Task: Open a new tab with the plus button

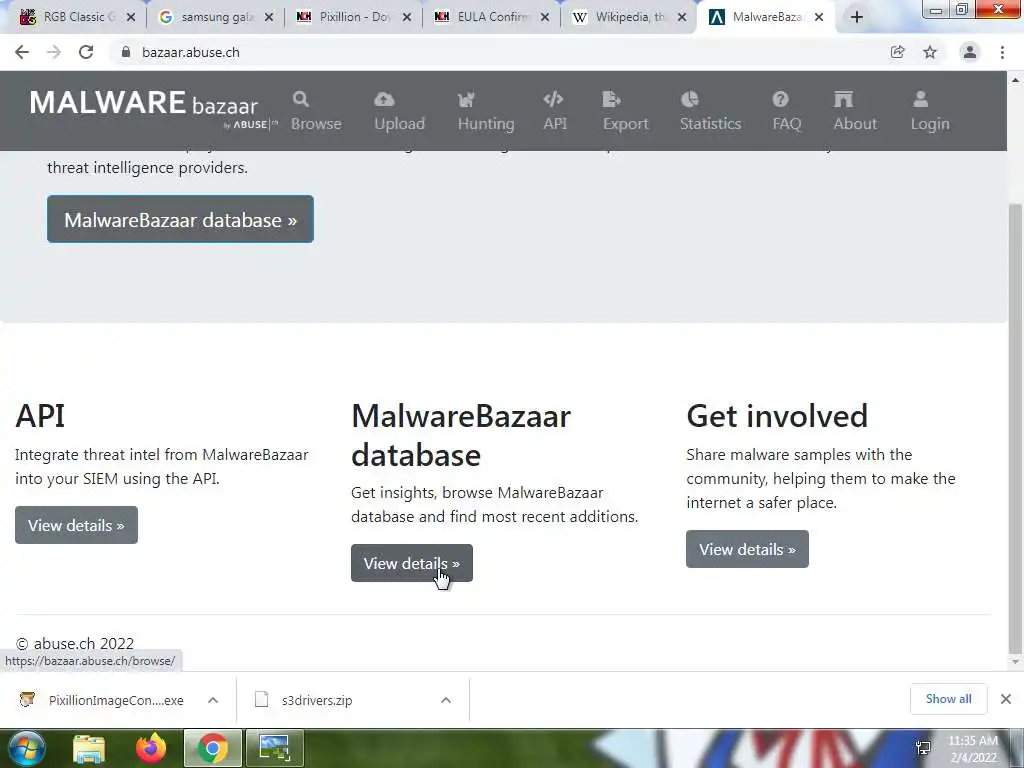Action: (857, 17)
